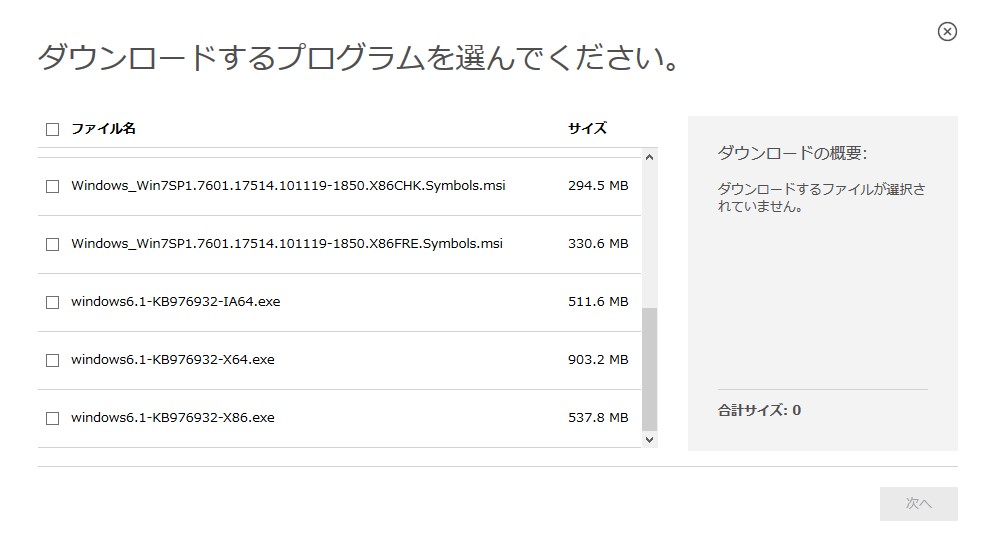Tick the select-all checkbox beside ファイル名
Viewport: 994px width, 538px height.
52,129
